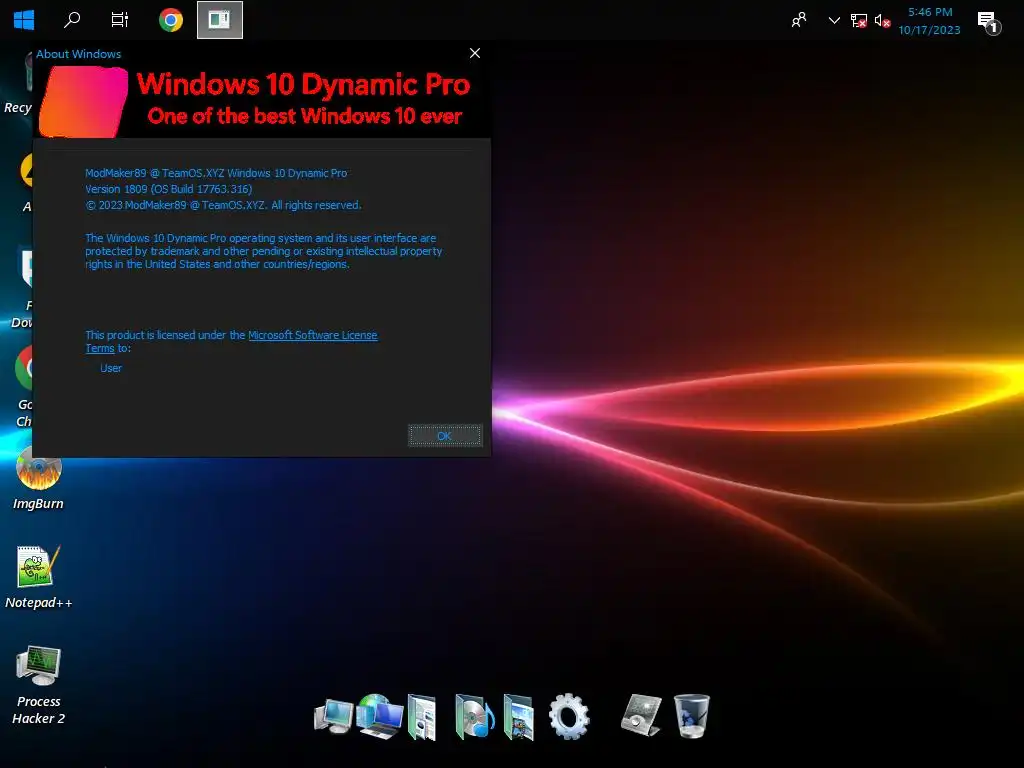Open the Action Center notification icon
The width and height of the screenshot is (1024, 768).
coord(989,22)
